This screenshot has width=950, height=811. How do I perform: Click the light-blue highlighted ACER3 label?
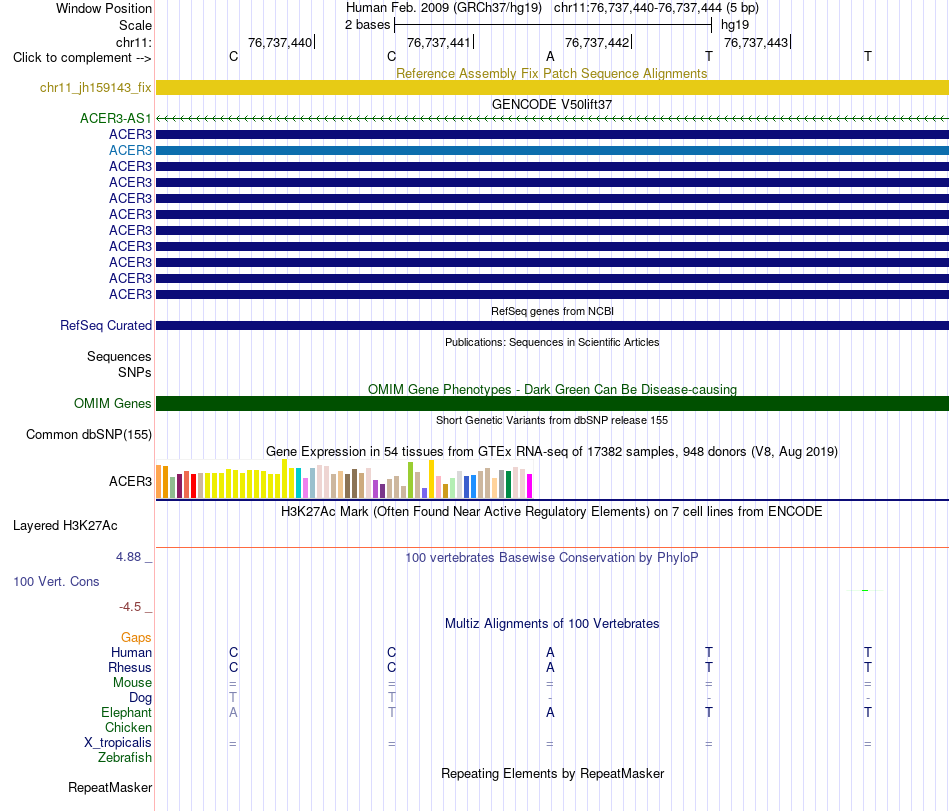(x=130, y=150)
